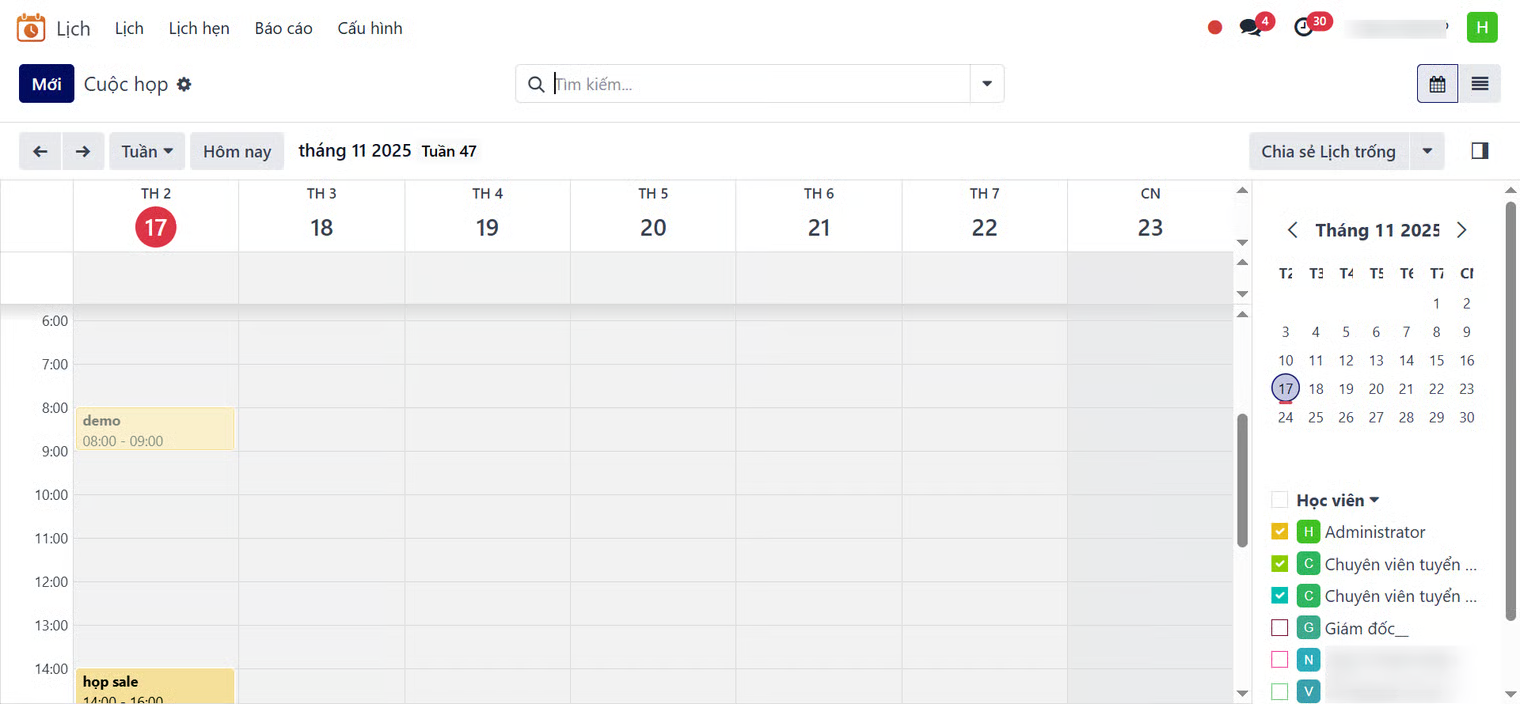Jump to today with Hôm nay
The image size is (1520, 704).
tap(237, 151)
